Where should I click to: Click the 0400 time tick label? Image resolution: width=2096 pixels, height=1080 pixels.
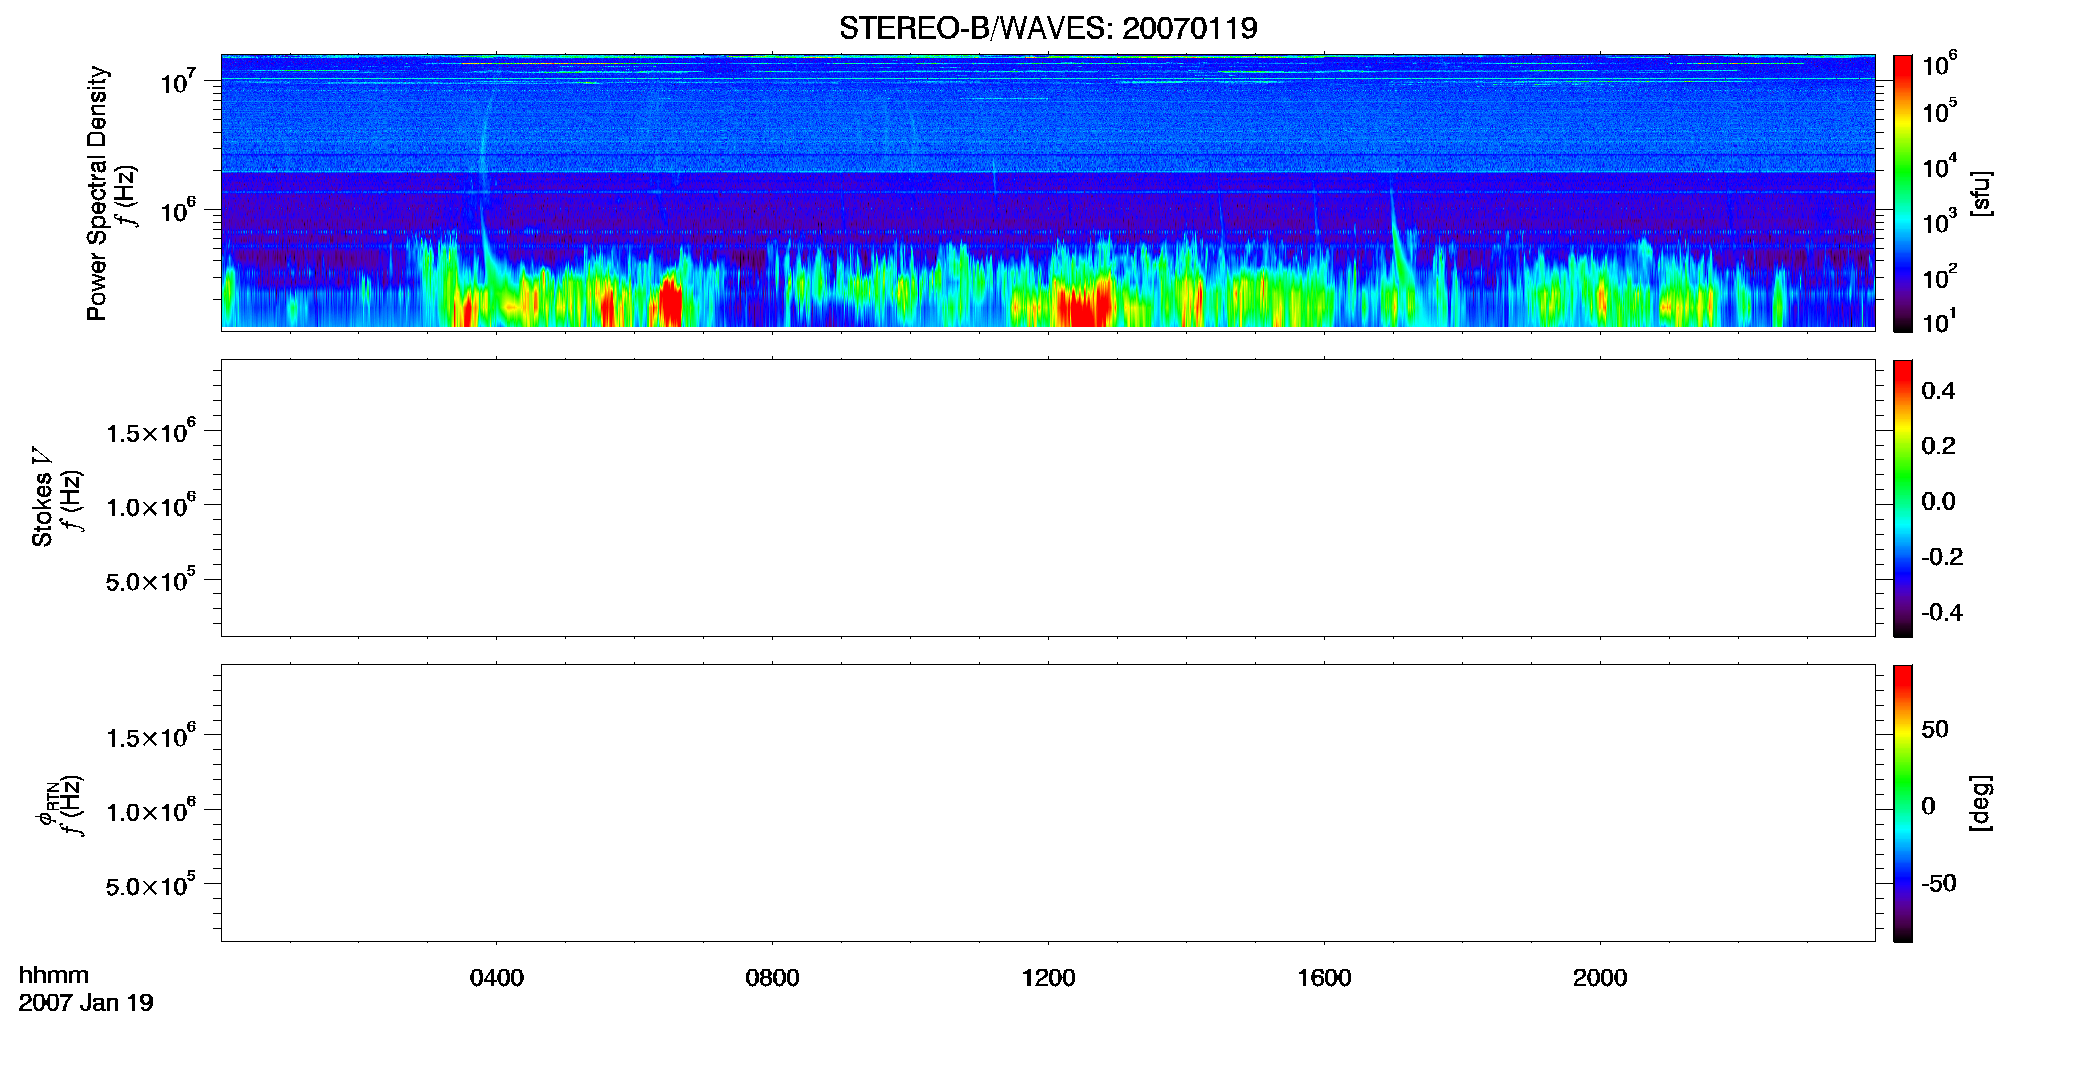click(x=497, y=978)
